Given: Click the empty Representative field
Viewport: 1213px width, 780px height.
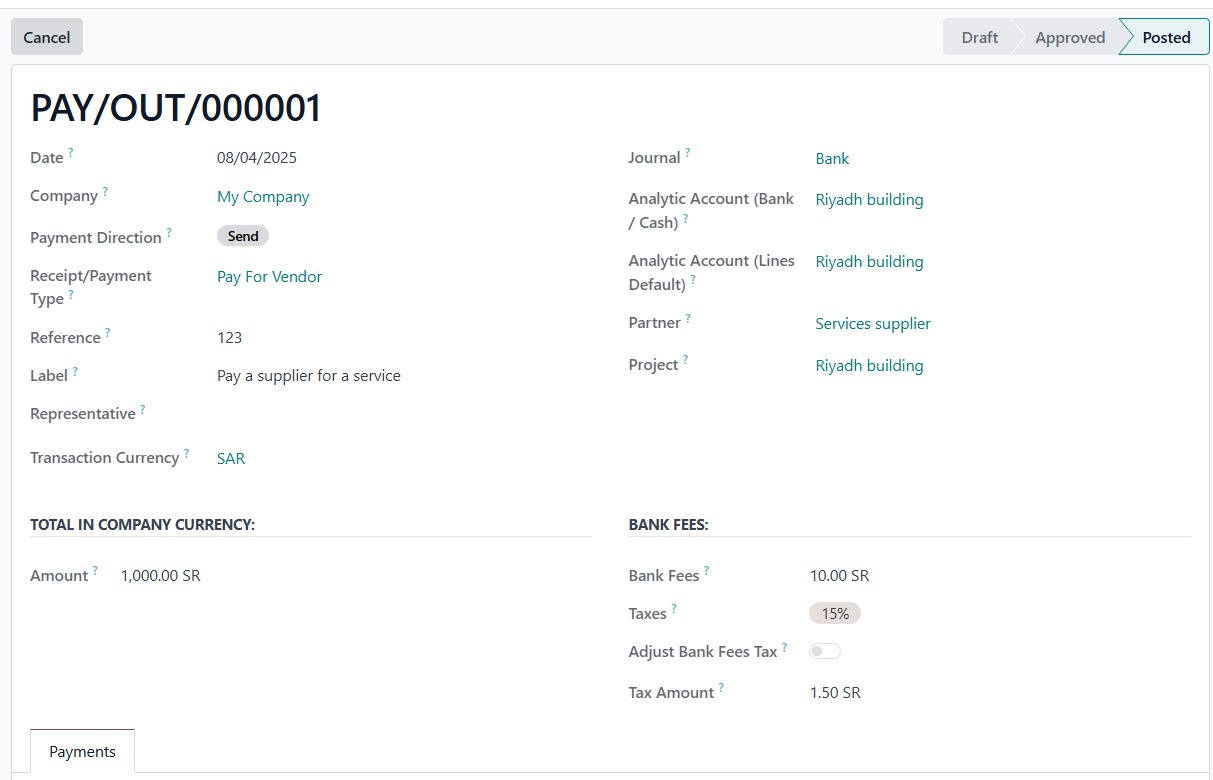Looking at the screenshot, I should click(404, 414).
